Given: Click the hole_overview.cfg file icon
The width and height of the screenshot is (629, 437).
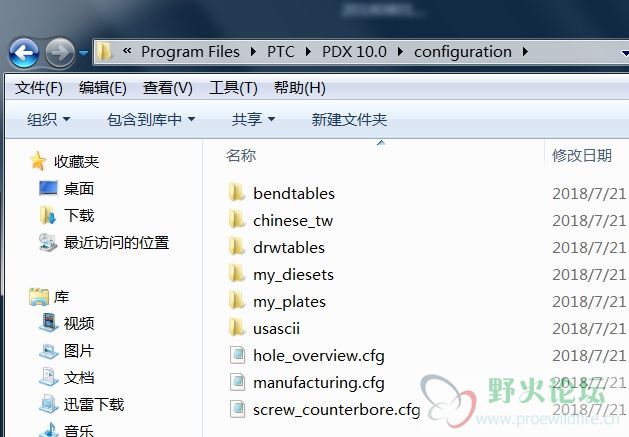Looking at the screenshot, I should [x=237, y=355].
